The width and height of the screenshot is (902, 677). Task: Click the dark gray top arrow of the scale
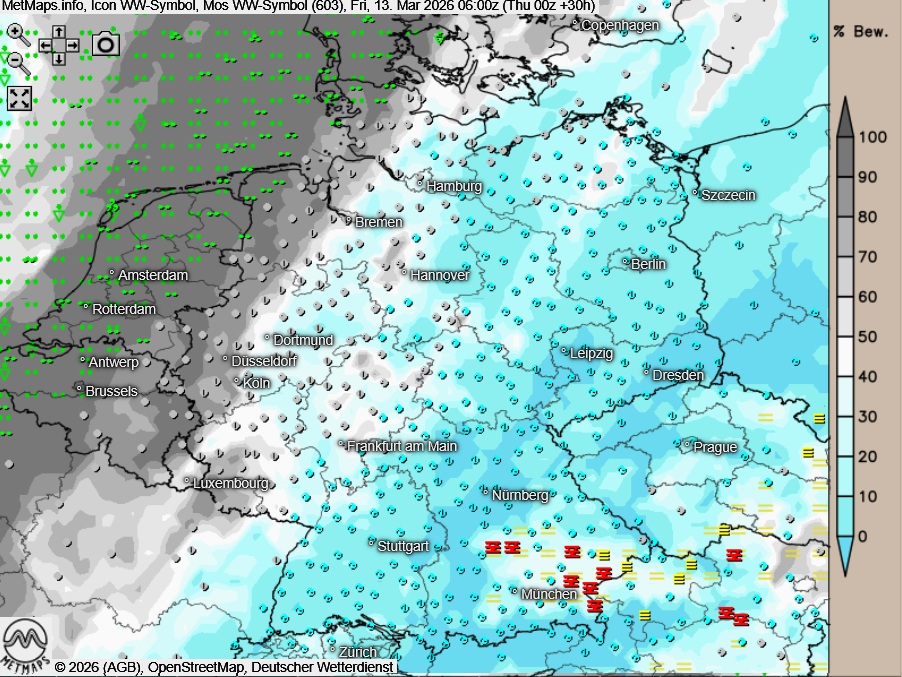click(845, 115)
